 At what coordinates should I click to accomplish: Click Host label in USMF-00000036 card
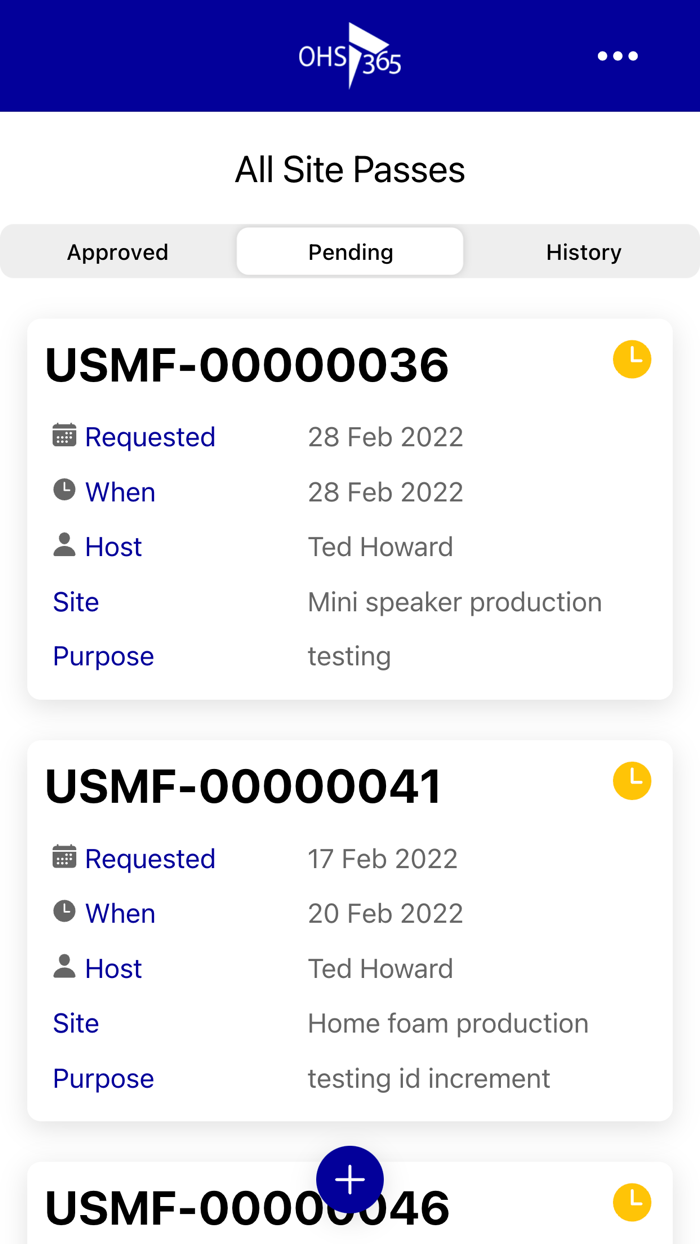(113, 547)
